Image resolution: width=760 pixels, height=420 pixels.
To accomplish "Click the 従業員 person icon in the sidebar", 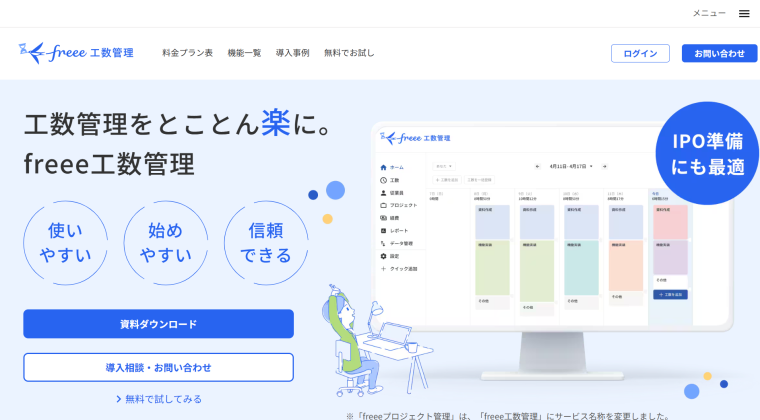I will click(x=384, y=192).
